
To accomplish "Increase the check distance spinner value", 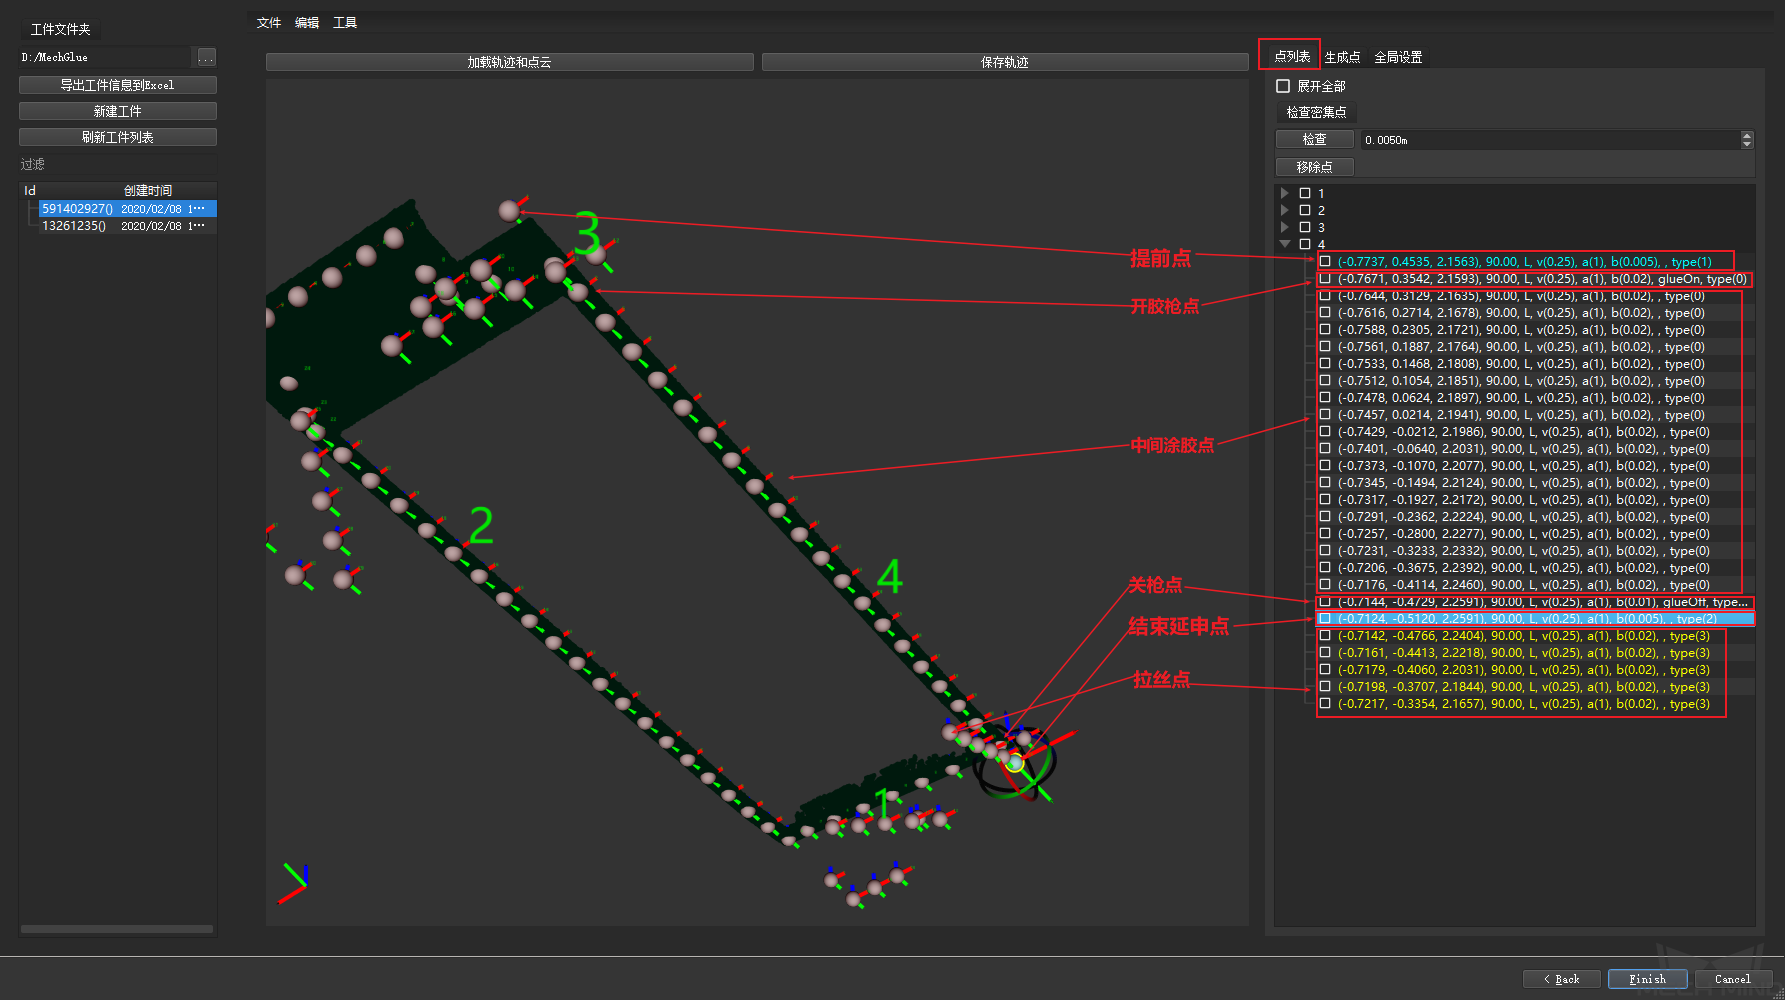I will point(1747,135).
